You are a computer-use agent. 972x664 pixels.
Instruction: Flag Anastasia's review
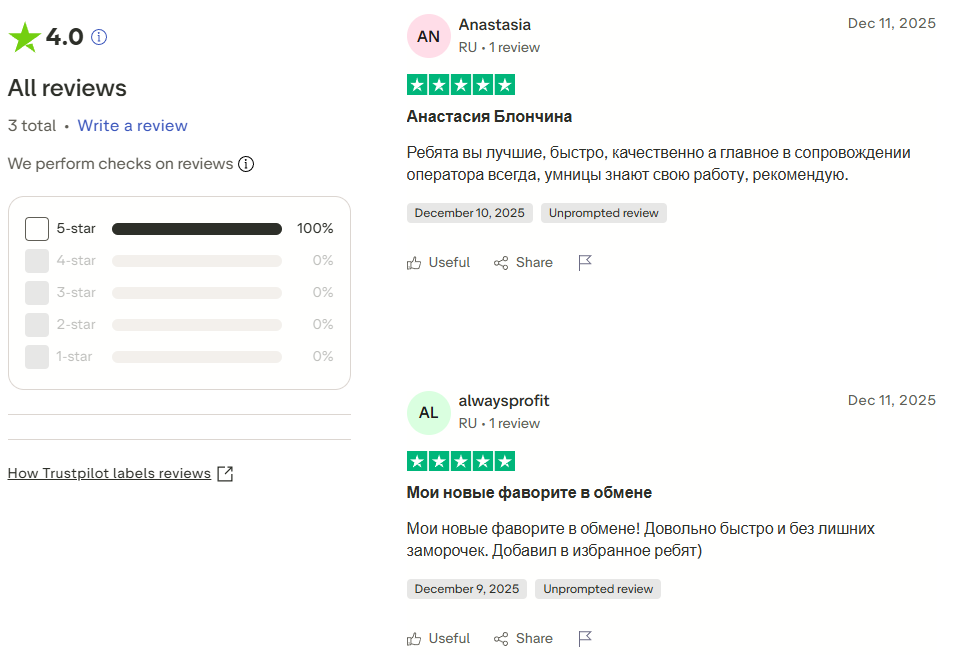point(586,263)
